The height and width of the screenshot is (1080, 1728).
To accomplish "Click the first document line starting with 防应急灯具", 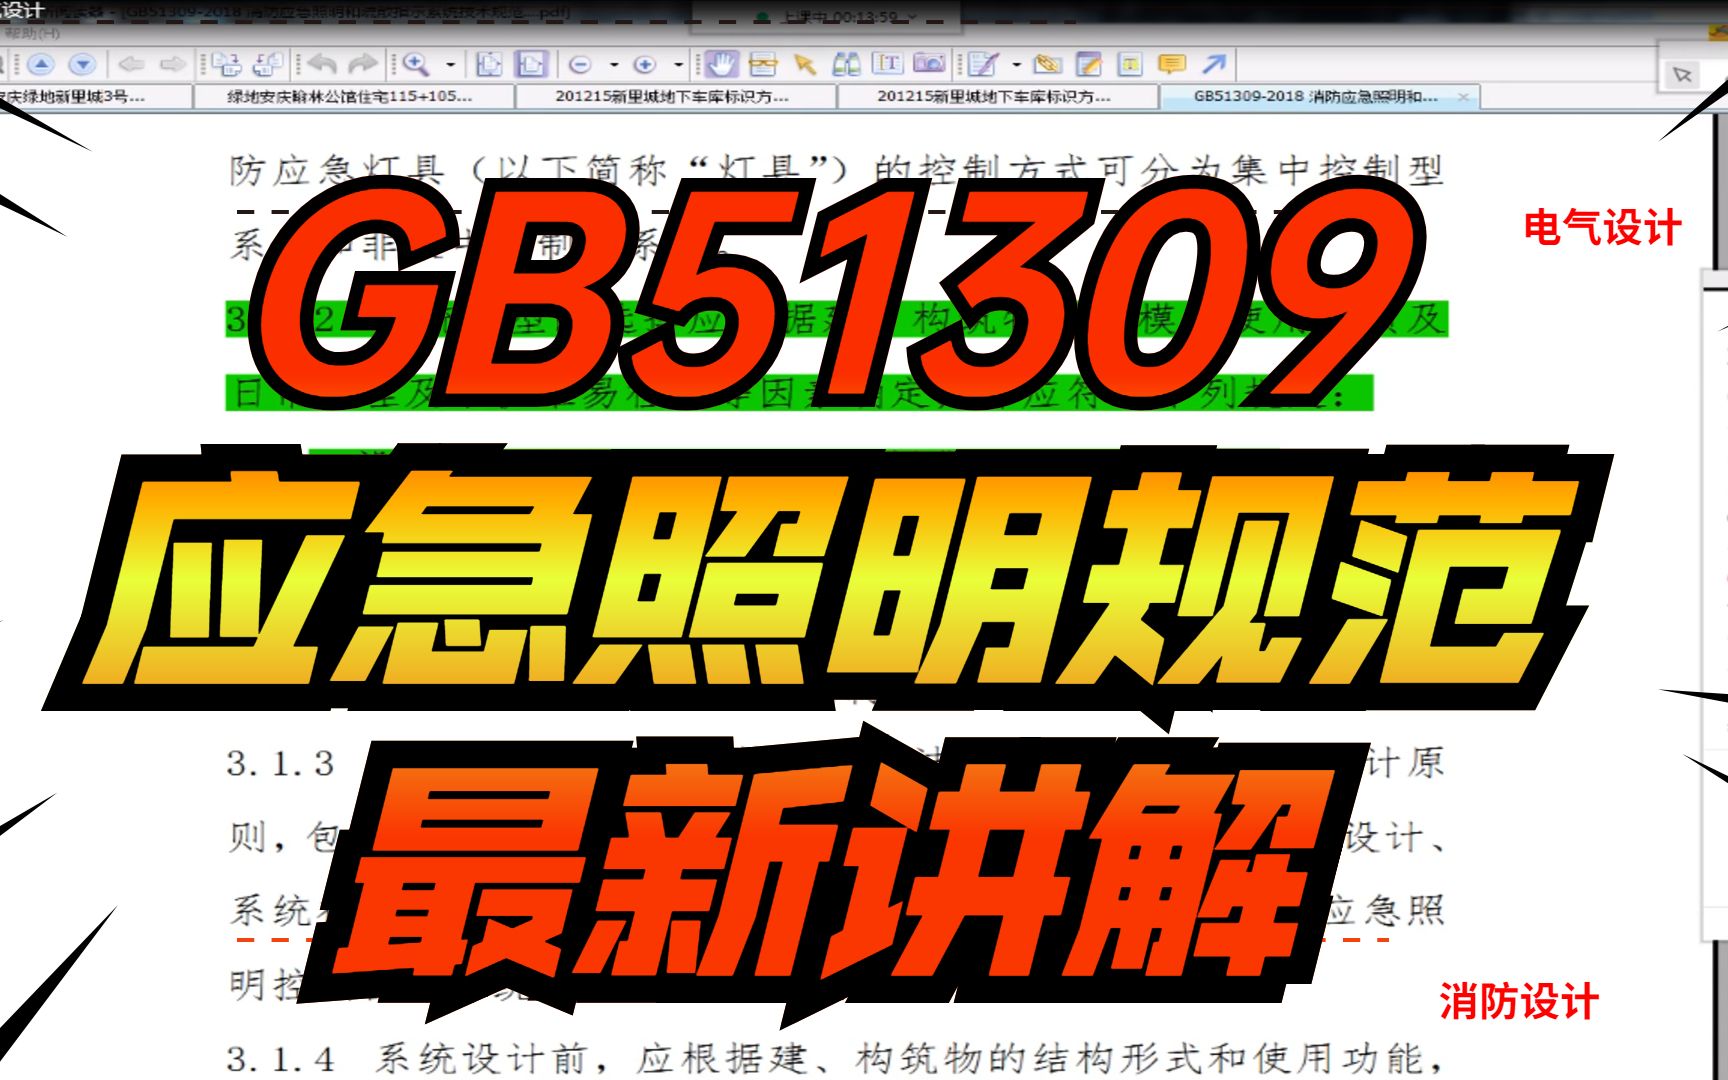I will point(836,170).
